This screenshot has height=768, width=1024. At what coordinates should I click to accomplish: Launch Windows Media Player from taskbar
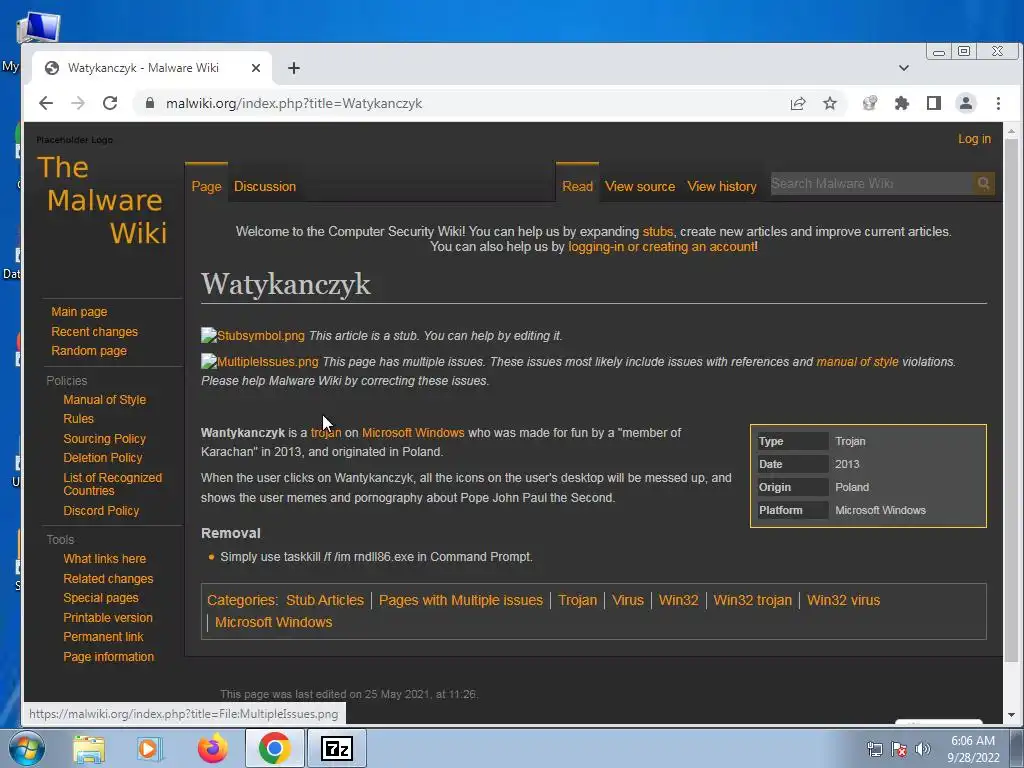pyautogui.click(x=149, y=748)
